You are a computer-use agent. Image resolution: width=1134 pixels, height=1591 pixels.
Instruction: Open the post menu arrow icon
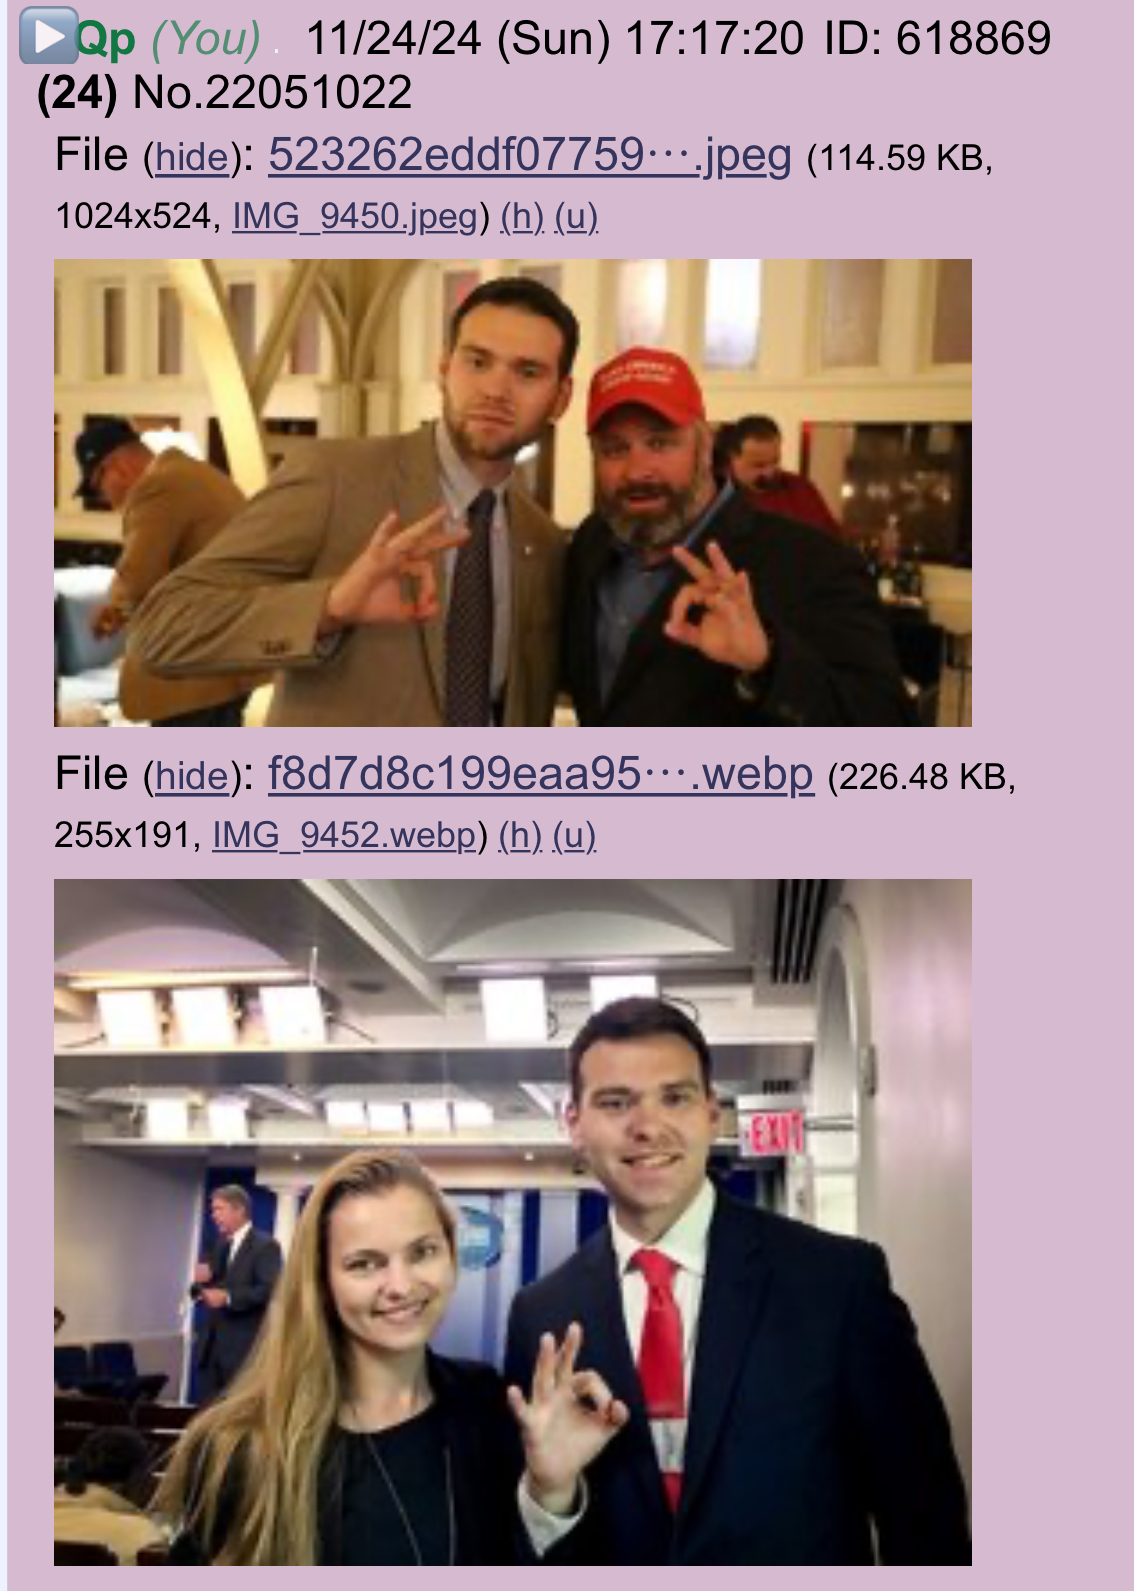pos(48,37)
